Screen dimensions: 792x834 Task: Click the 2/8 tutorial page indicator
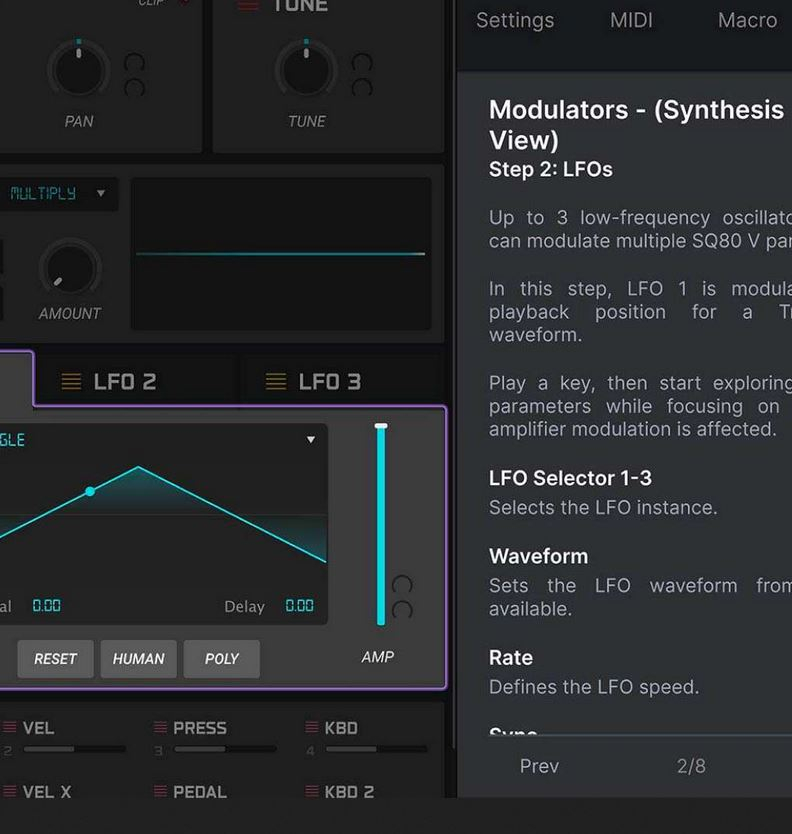[x=691, y=766]
